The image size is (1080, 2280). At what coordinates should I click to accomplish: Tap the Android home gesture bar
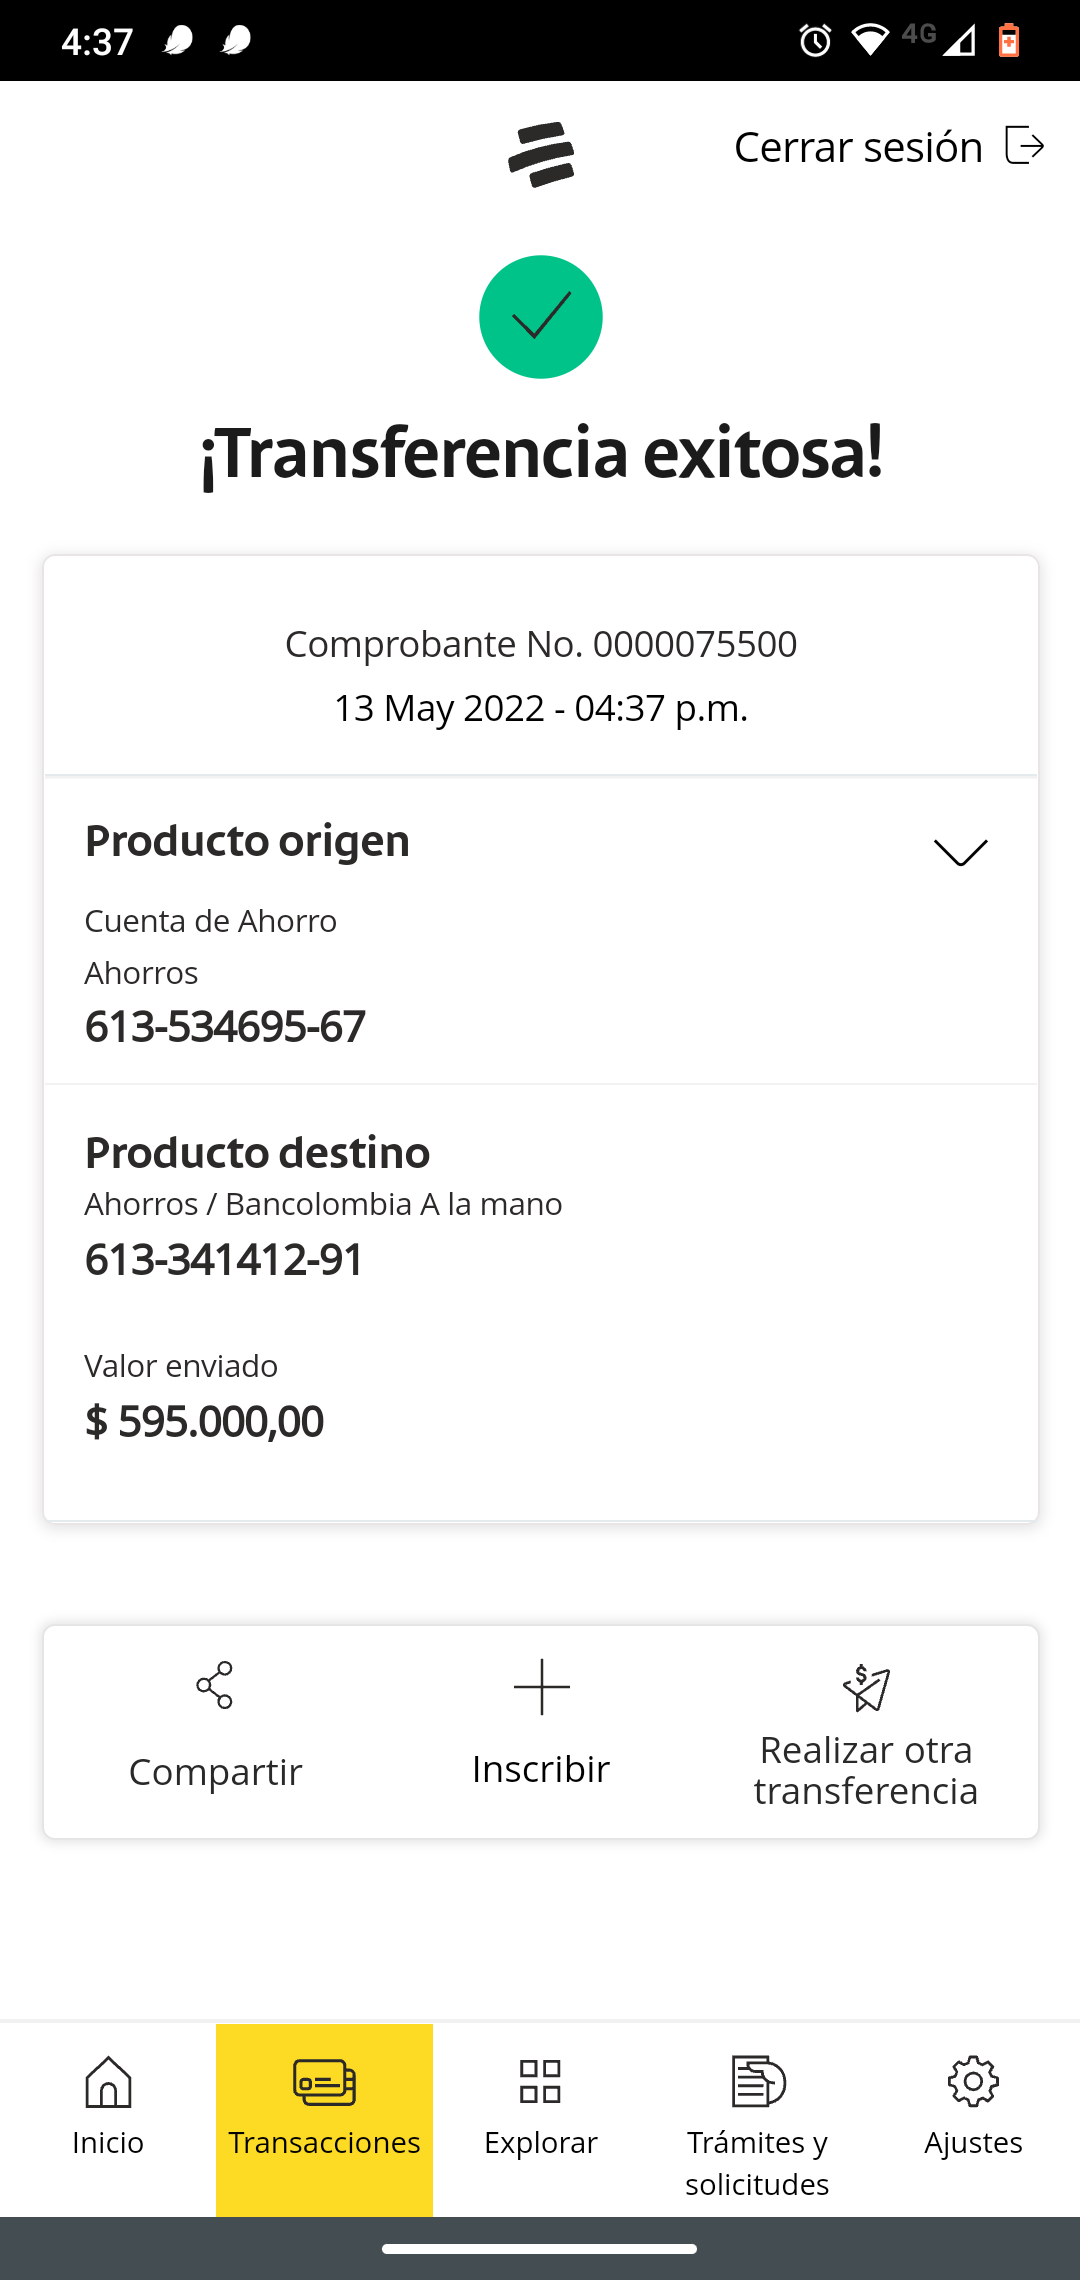(x=540, y=2249)
